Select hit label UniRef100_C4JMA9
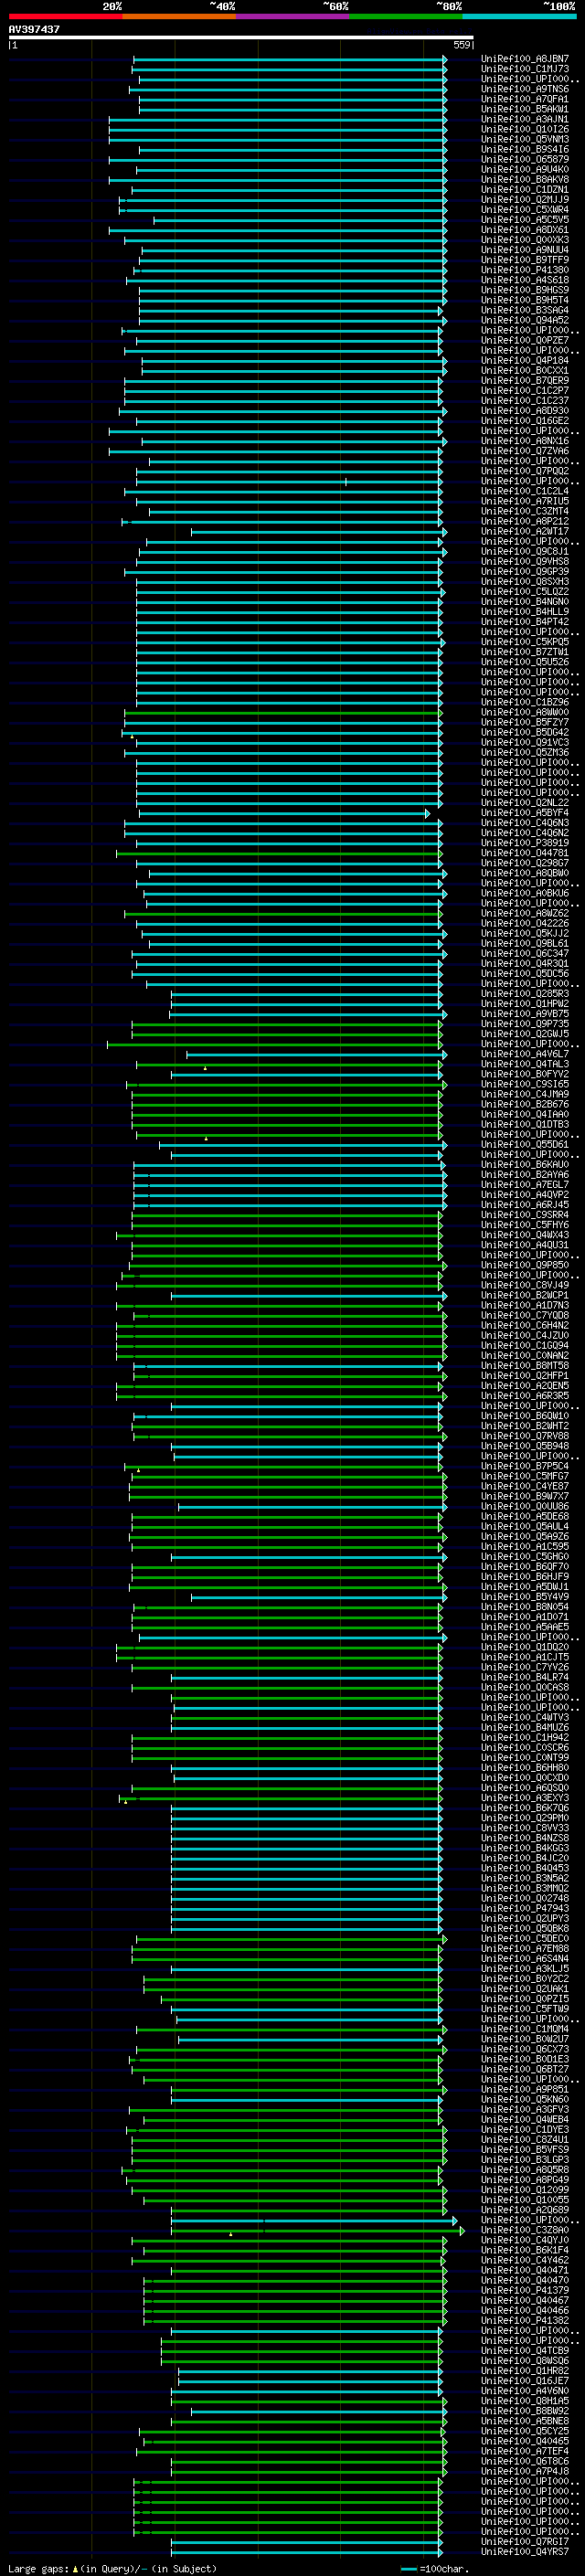 tap(525, 1094)
